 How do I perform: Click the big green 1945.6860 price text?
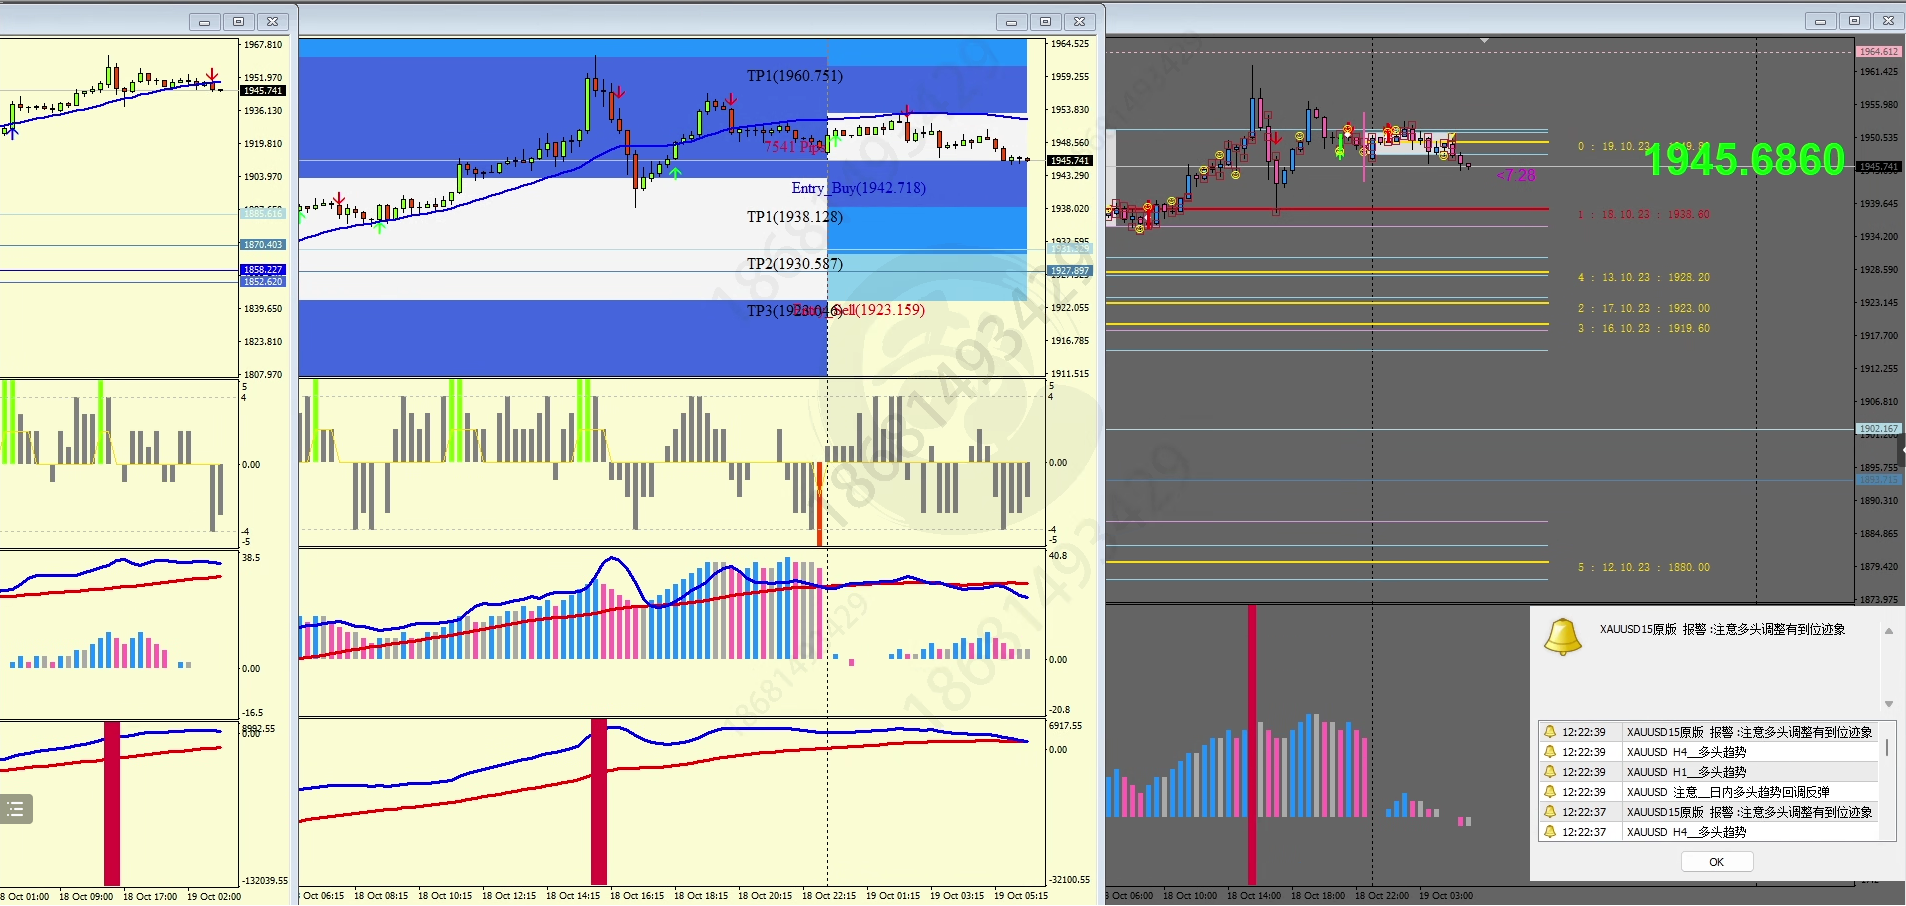click(x=1745, y=160)
